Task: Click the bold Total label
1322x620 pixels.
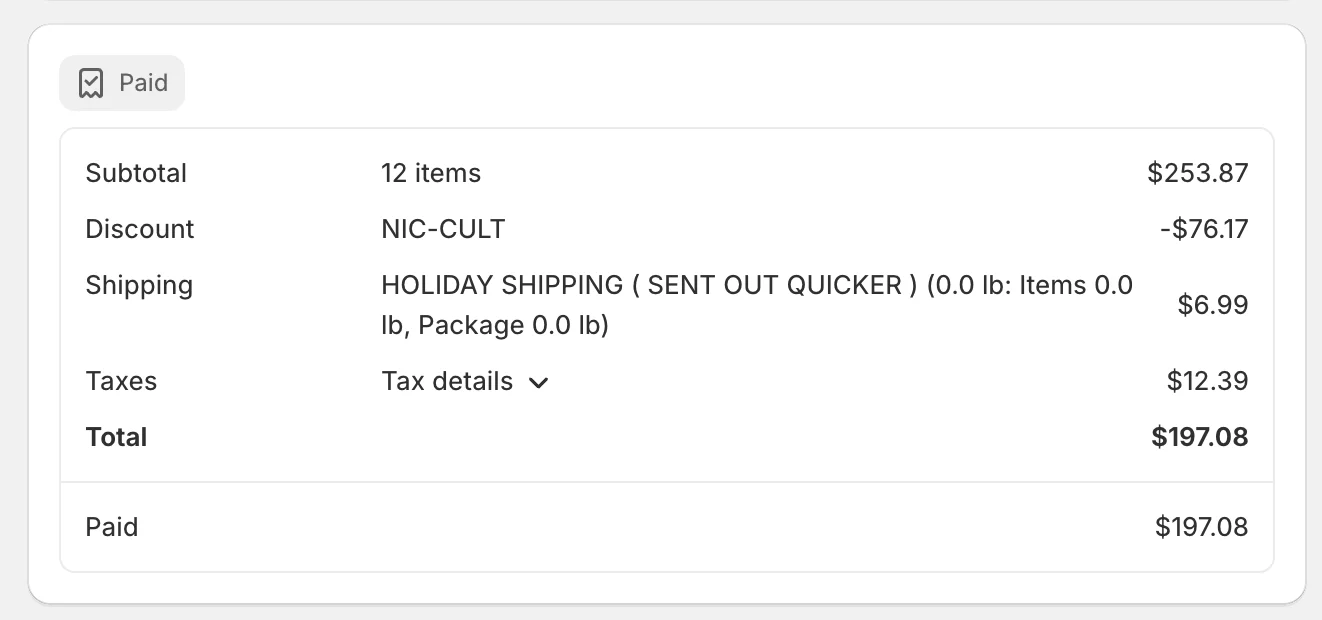Action: [x=116, y=437]
